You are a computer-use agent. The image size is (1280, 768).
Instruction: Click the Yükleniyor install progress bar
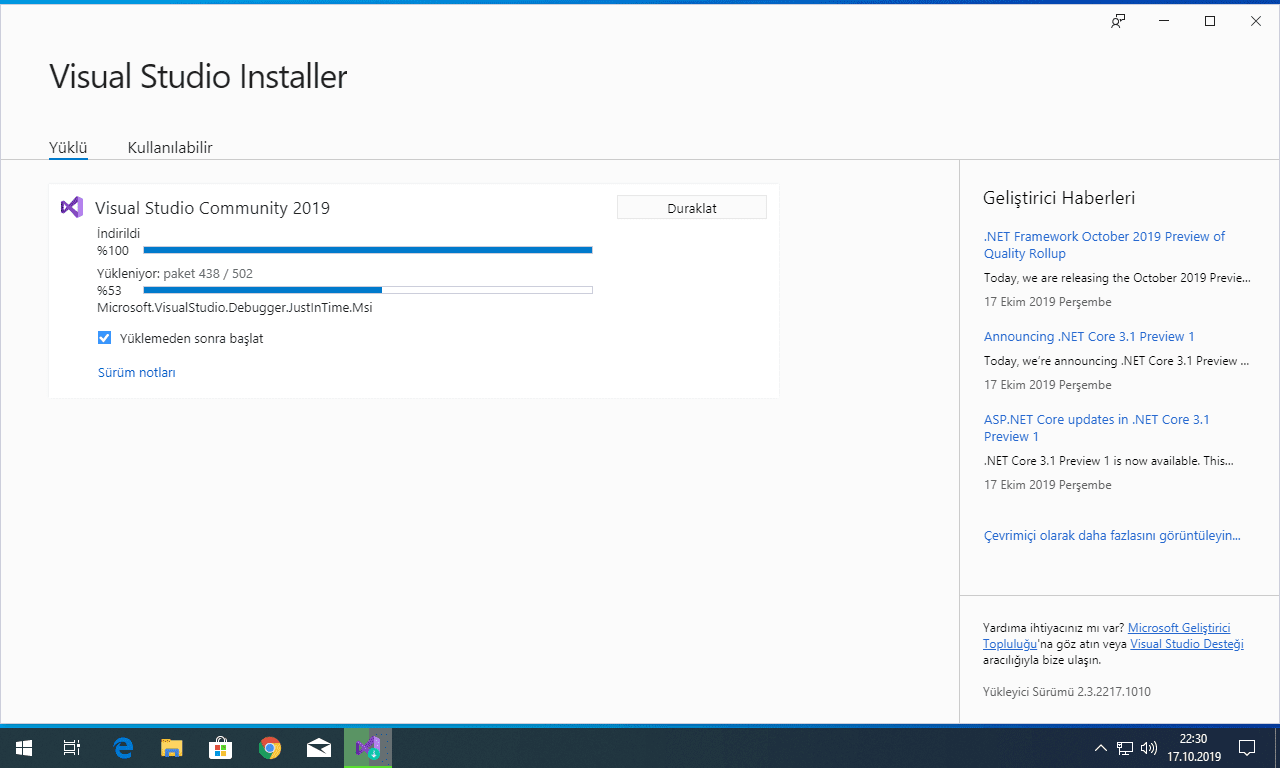pos(368,290)
